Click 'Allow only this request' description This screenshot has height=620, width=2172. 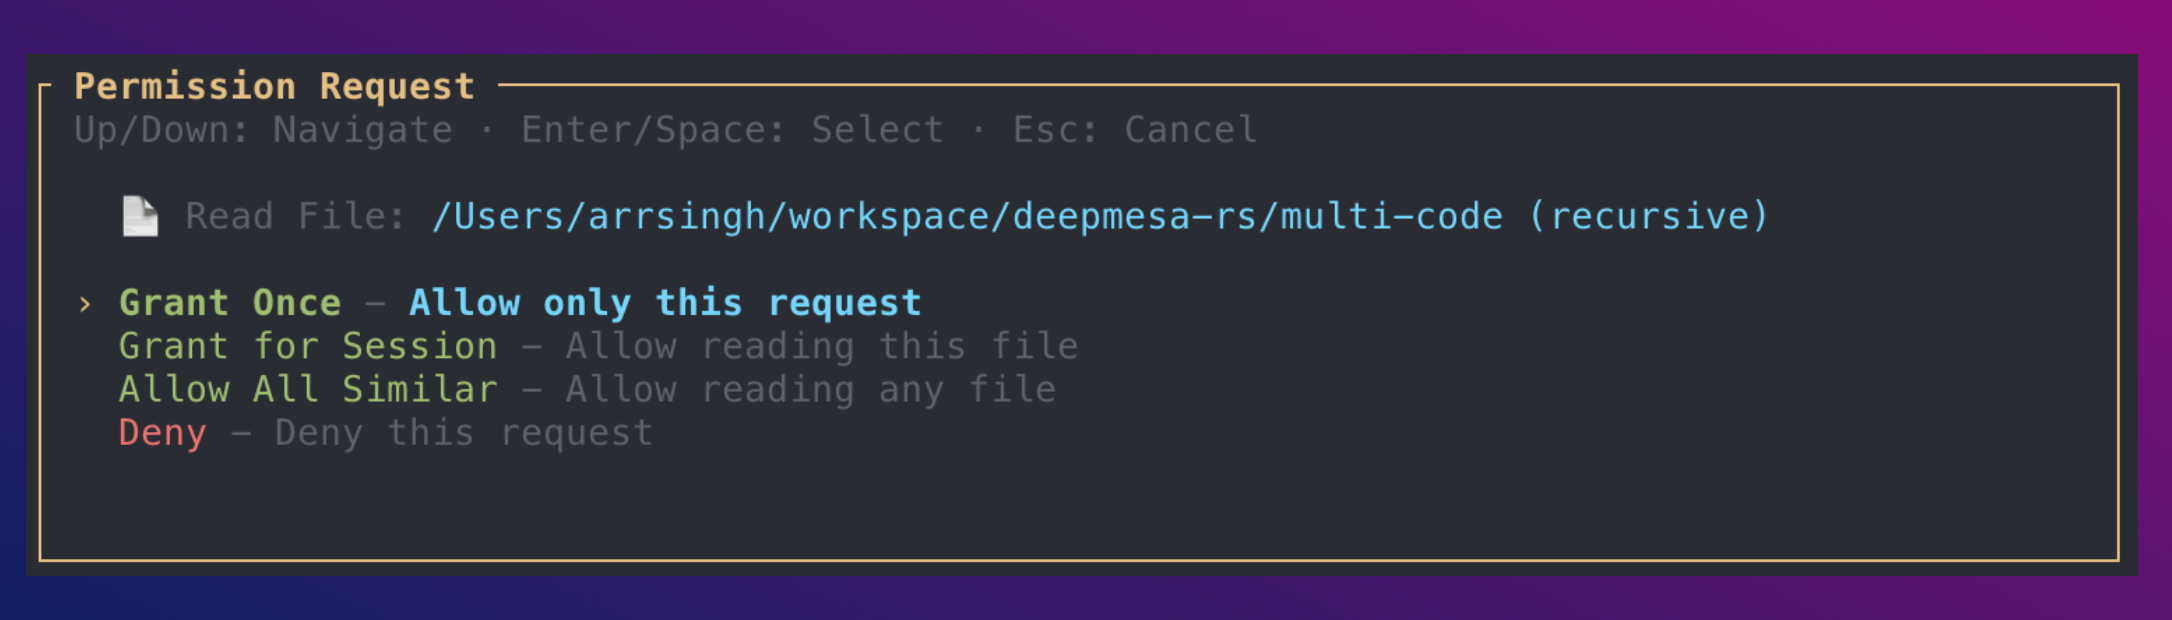coord(663,302)
